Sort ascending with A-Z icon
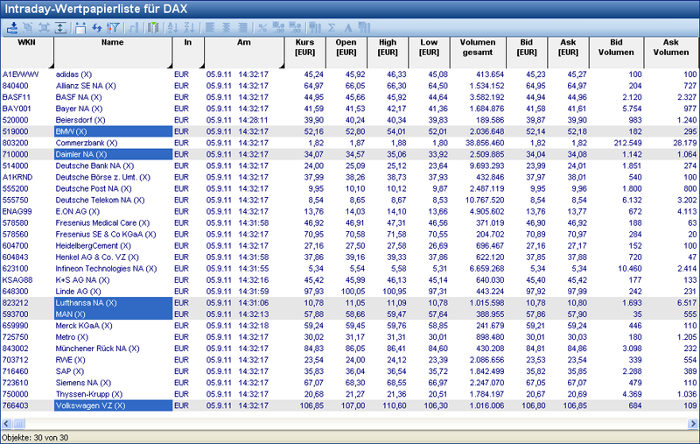The height and width of the screenshot is (444, 700). point(173,27)
